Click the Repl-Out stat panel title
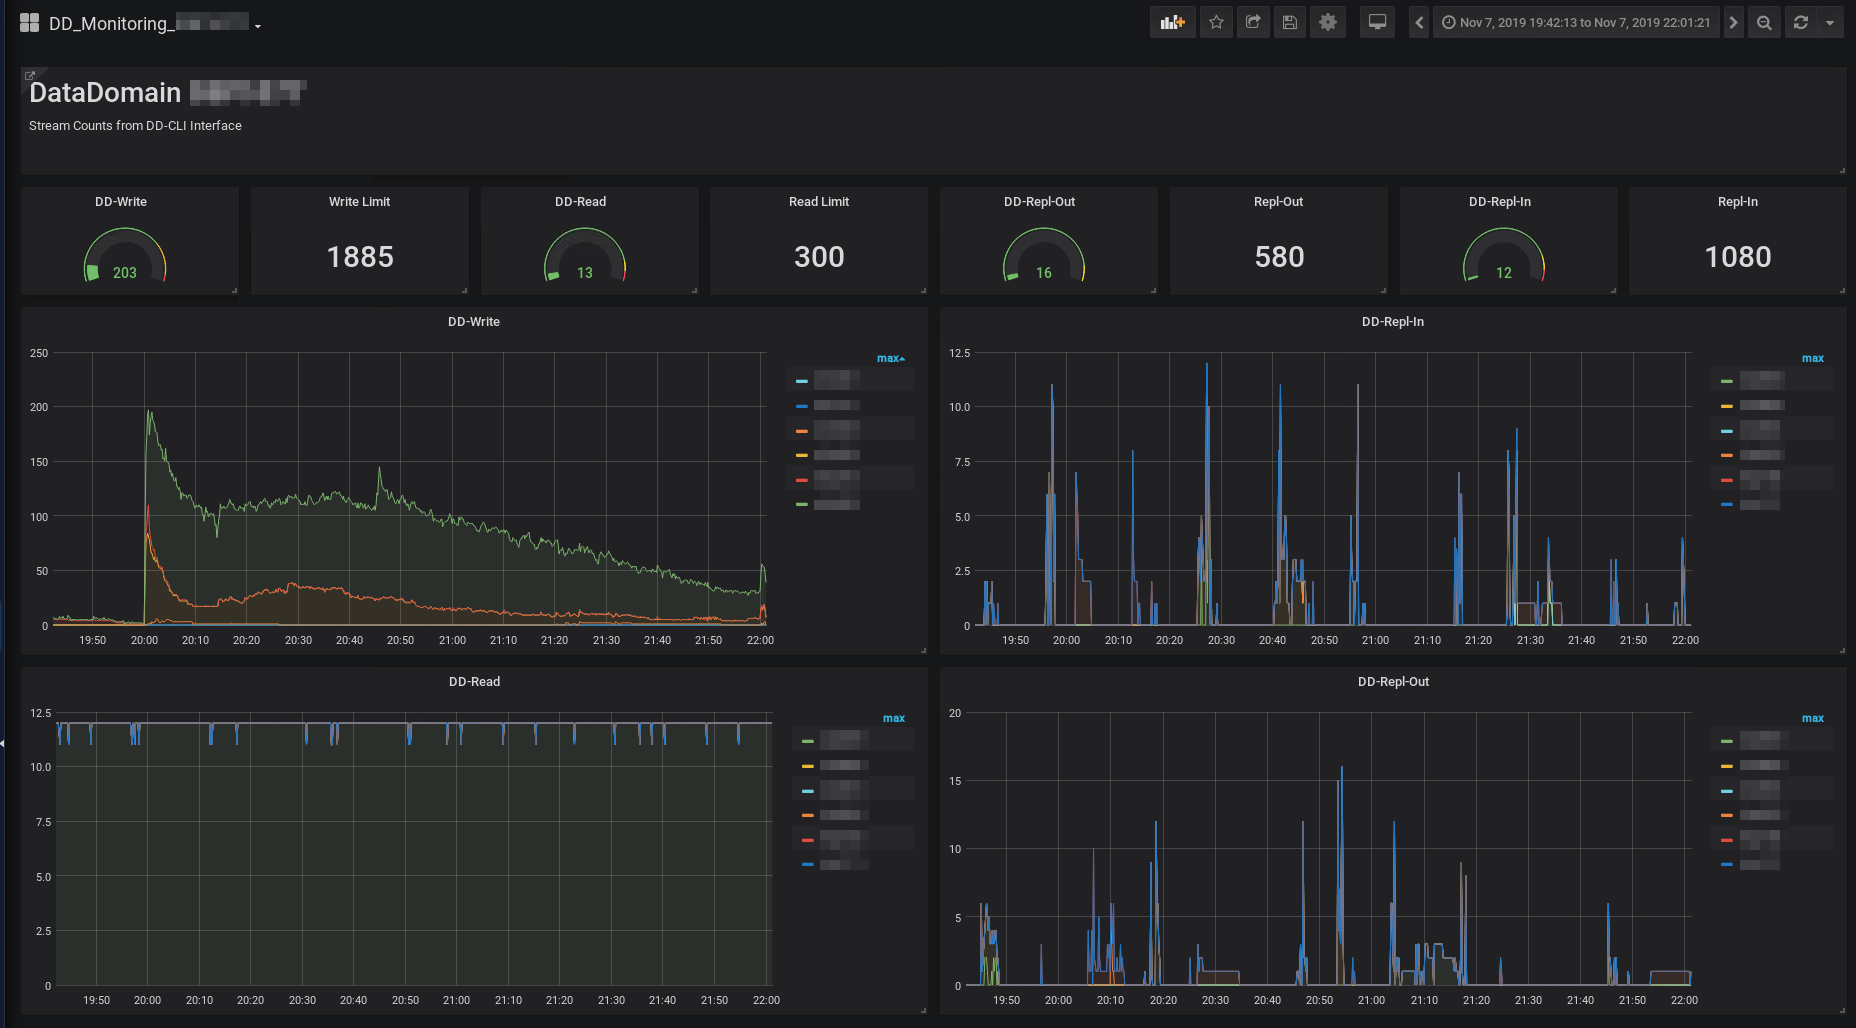 [1279, 202]
